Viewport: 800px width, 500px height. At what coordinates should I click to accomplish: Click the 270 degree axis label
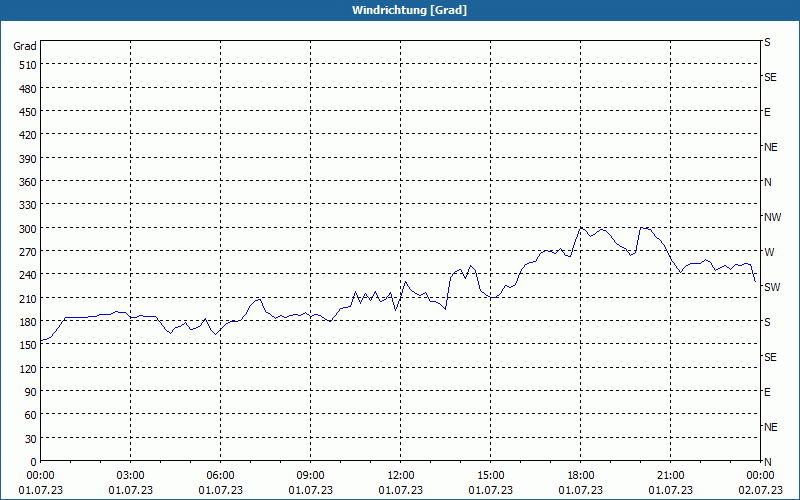tap(28, 252)
